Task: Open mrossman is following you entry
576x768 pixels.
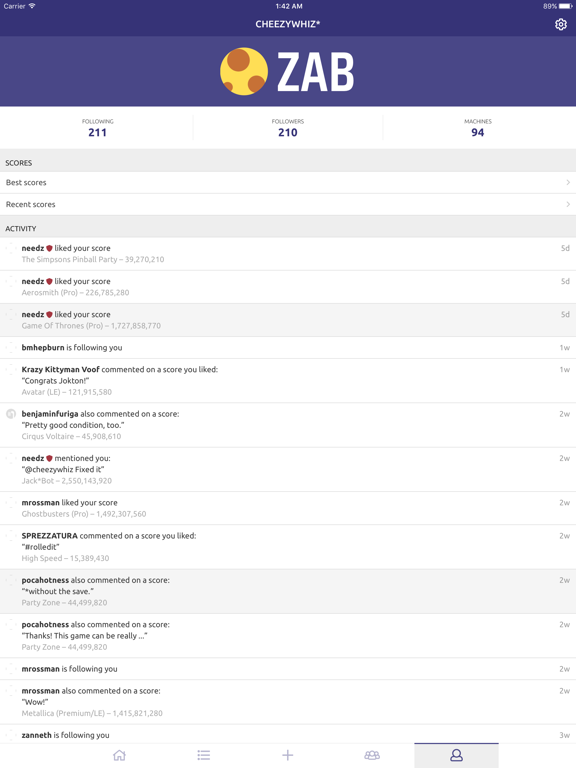Action: pos(288,669)
